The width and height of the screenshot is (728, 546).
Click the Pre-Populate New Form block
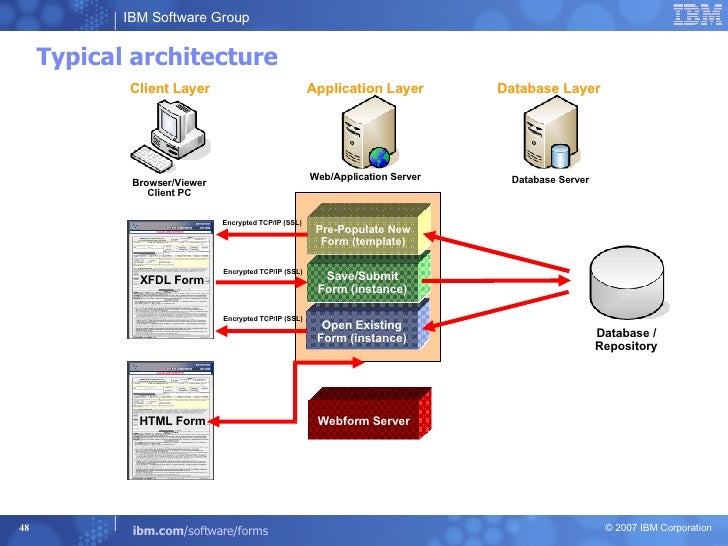369,229
